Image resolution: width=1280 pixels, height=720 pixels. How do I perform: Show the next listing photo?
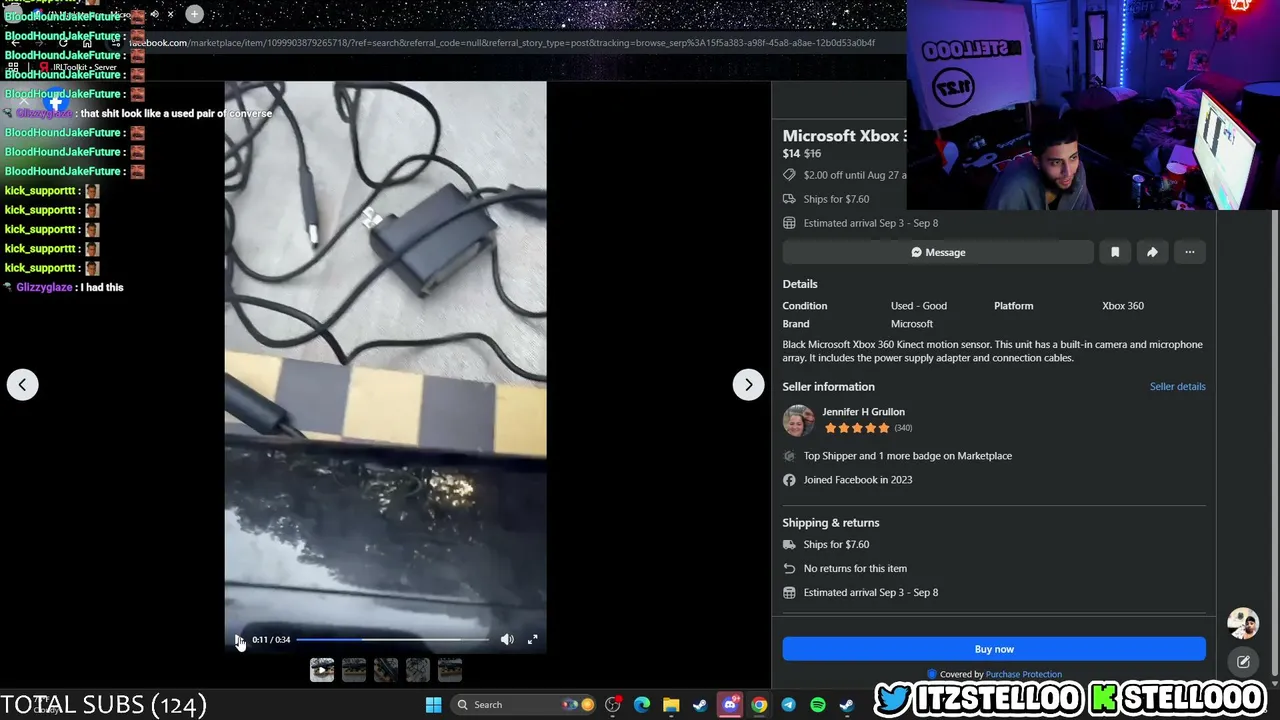click(748, 385)
